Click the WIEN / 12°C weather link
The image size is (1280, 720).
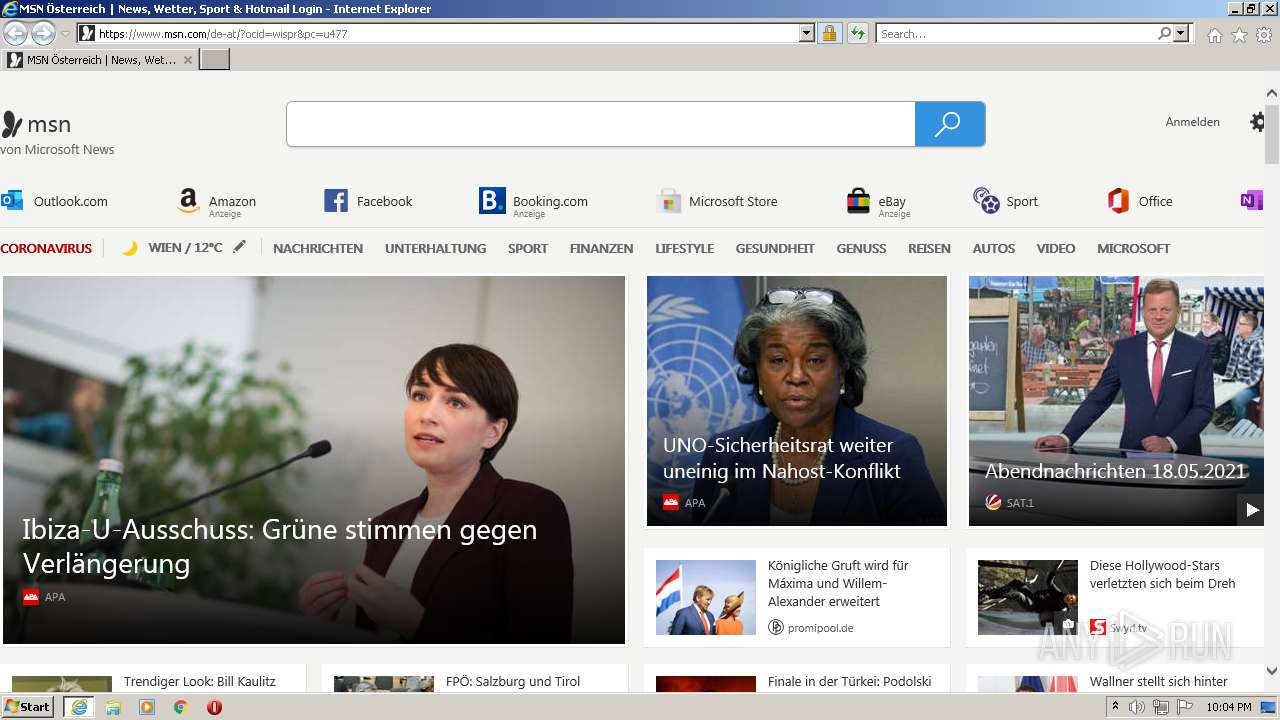[x=185, y=248]
